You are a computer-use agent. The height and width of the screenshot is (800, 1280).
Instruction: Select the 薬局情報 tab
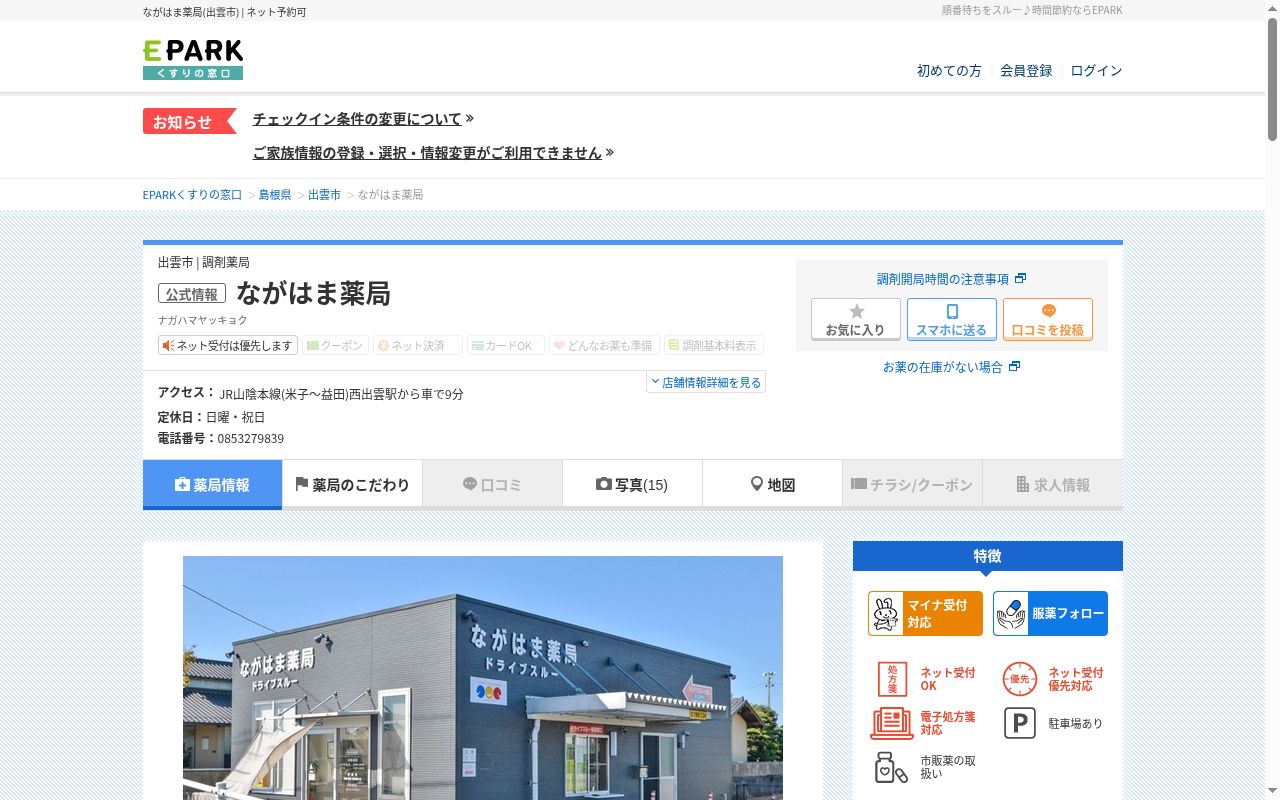[212, 485]
